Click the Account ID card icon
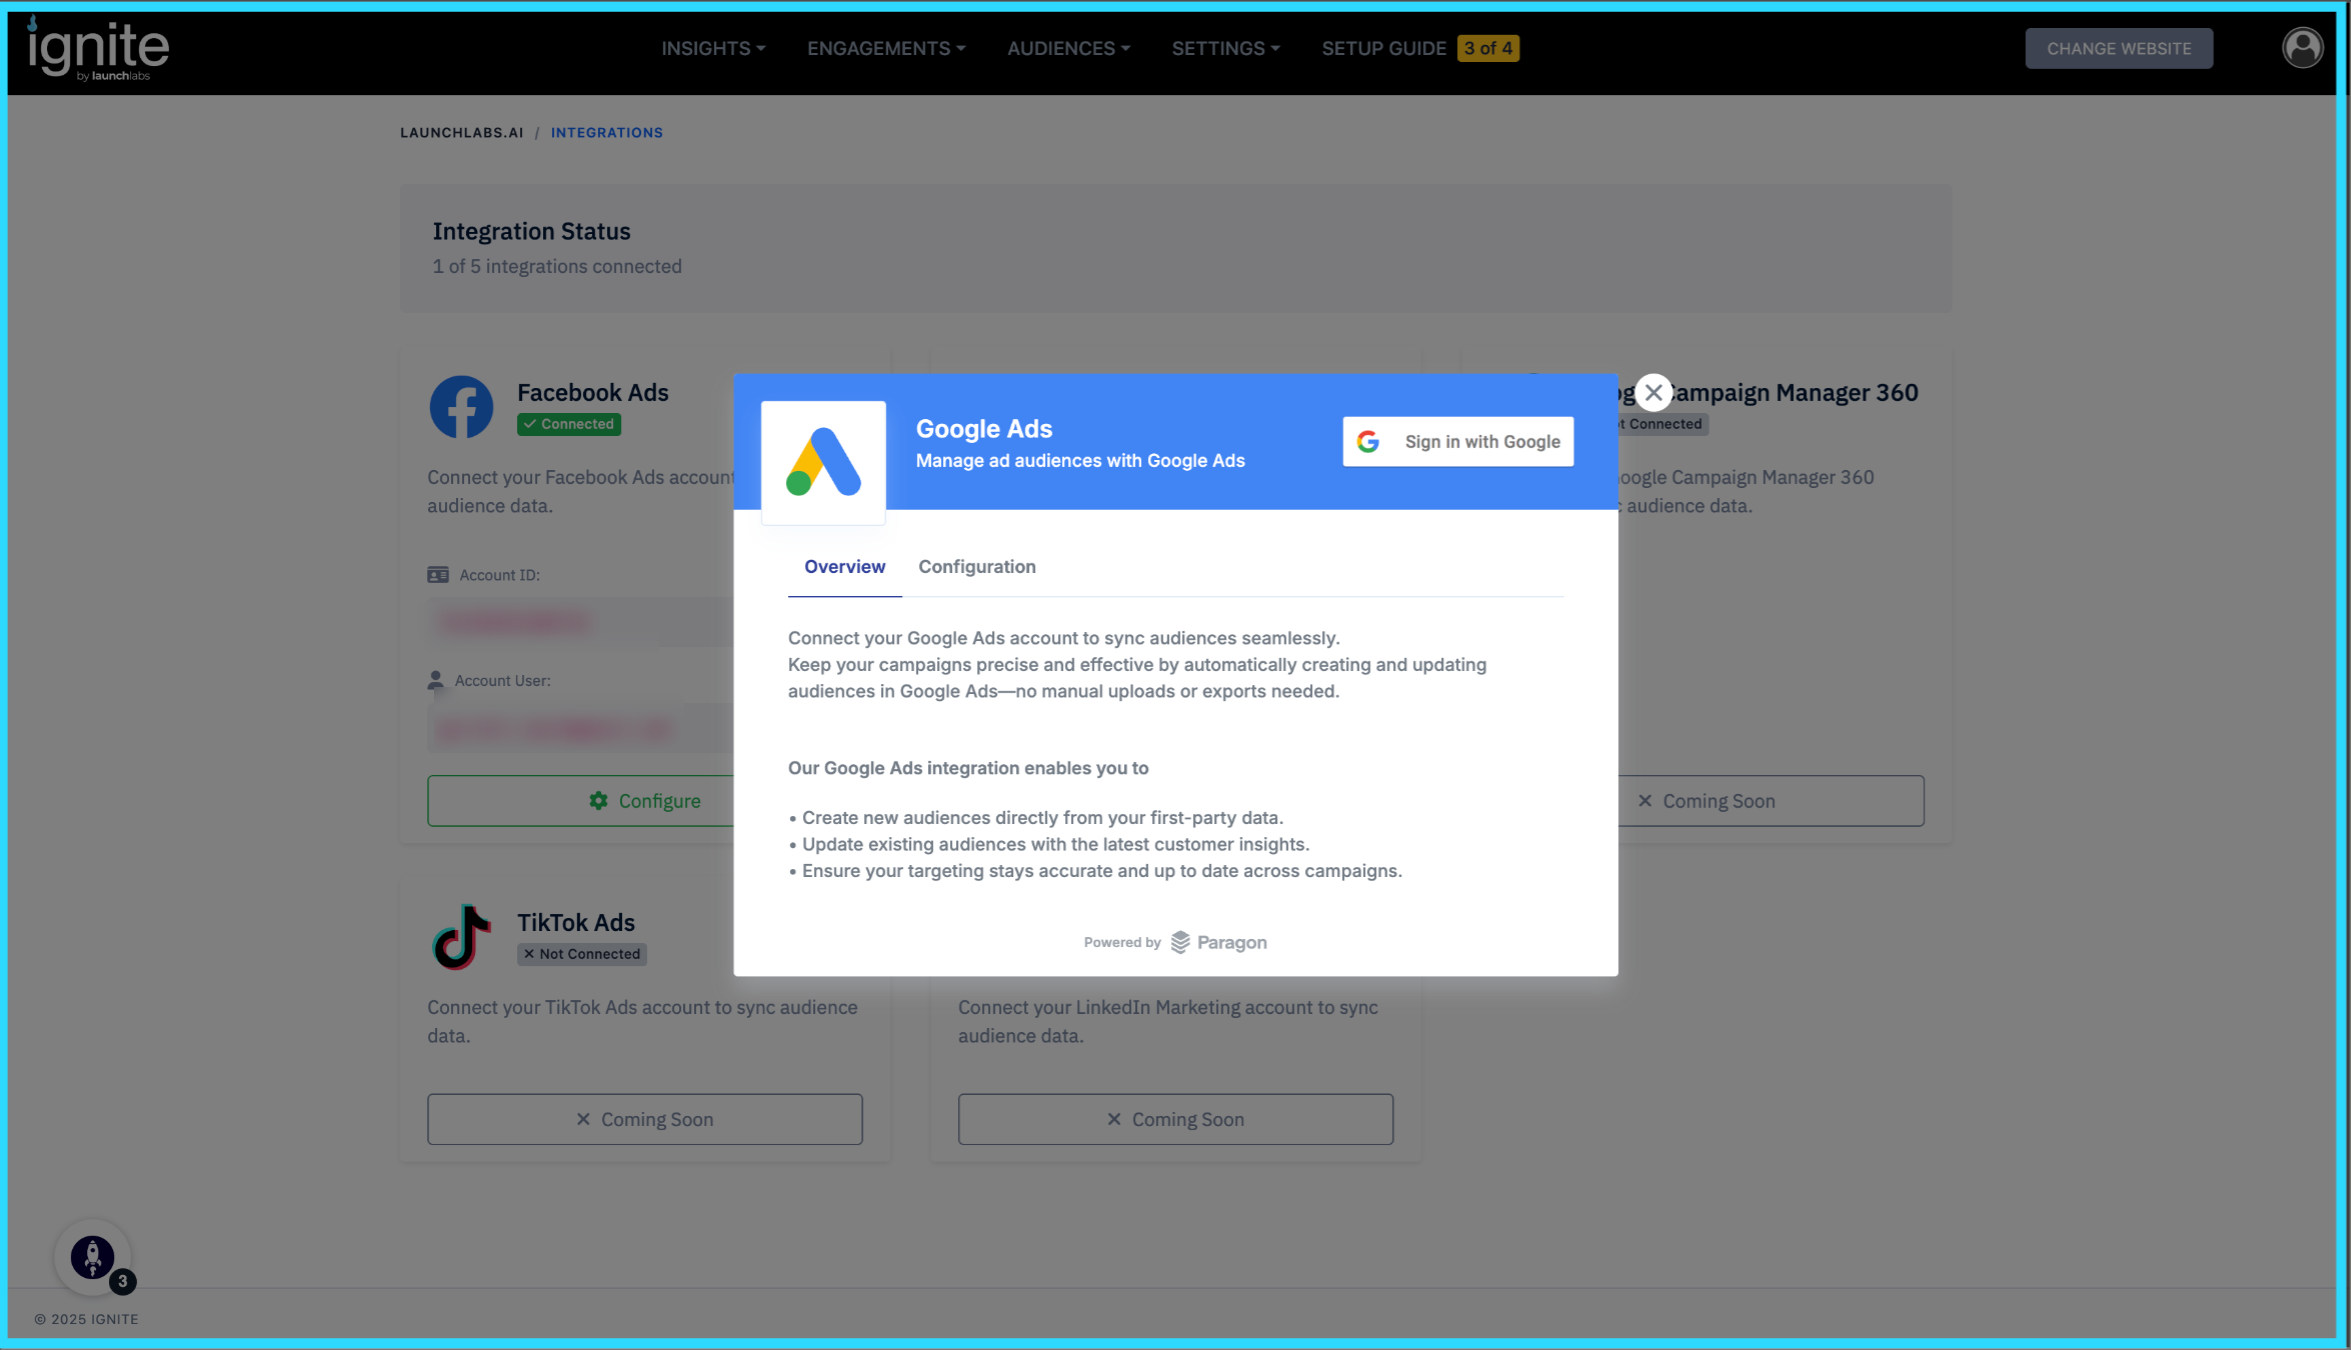 tap(438, 575)
